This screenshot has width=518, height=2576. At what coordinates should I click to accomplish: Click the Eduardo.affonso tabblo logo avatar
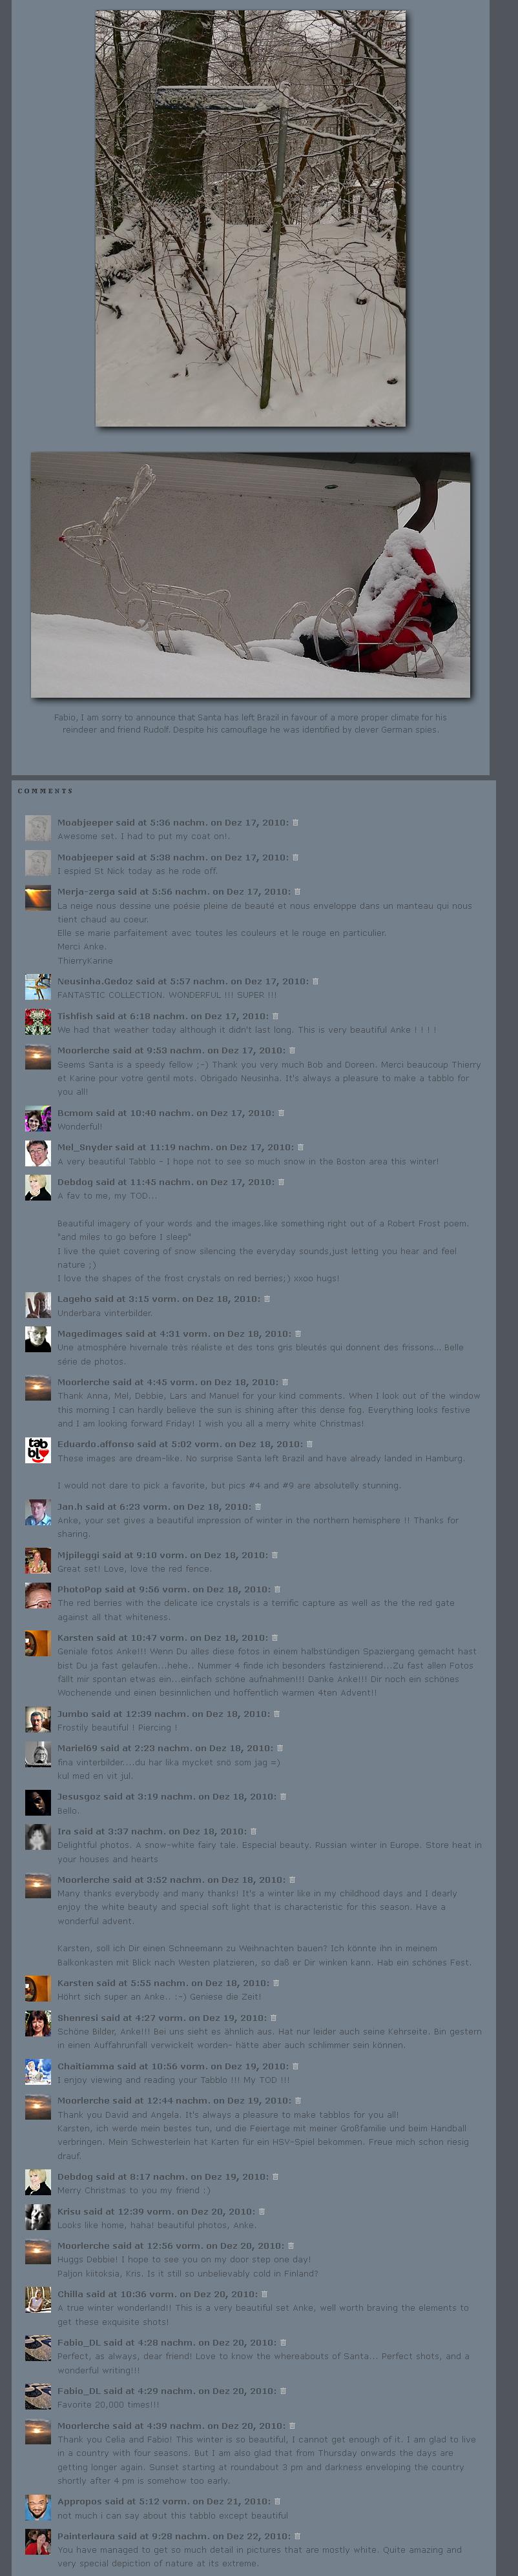coord(38,1450)
